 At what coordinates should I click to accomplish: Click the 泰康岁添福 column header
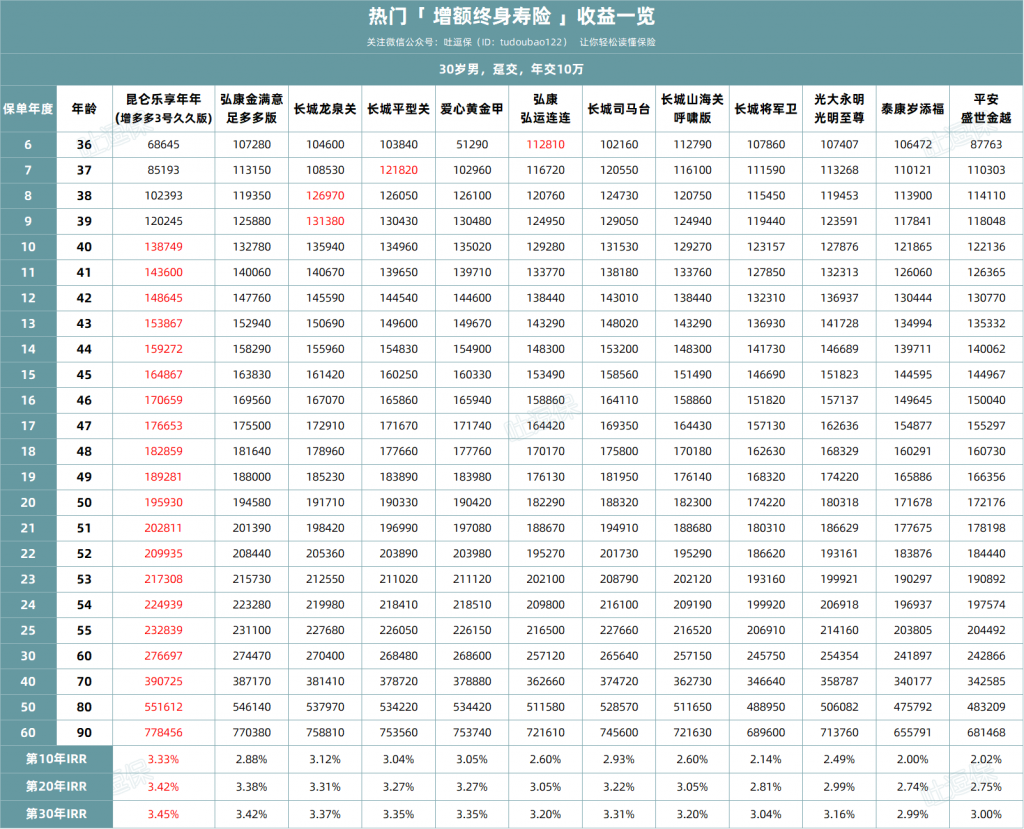click(913, 109)
